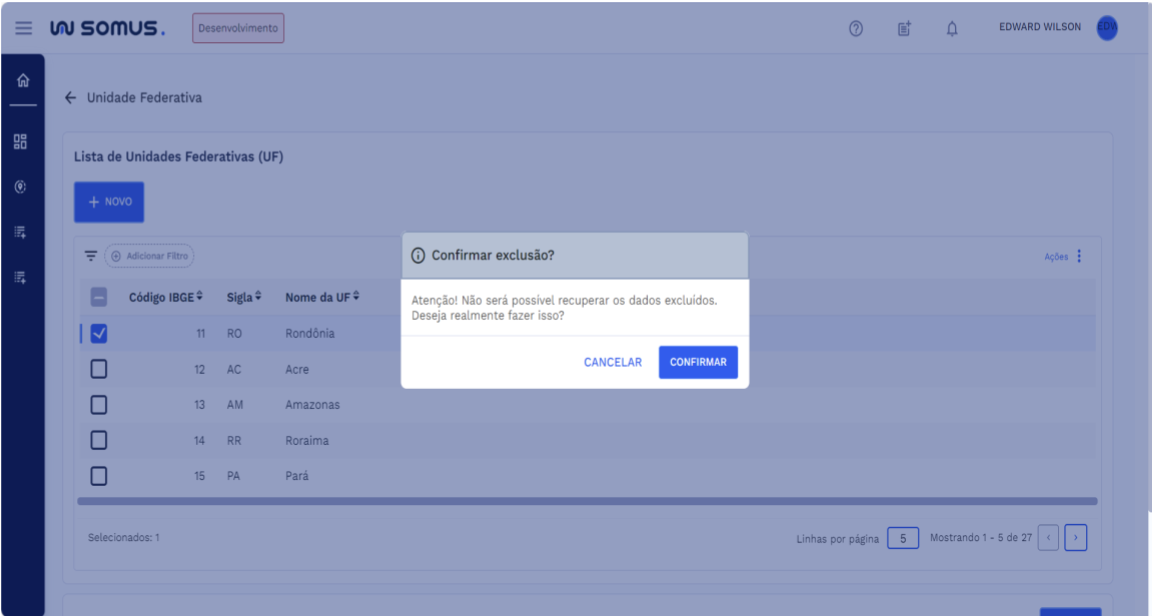Click the rows per page field
Viewport: 1152px width, 616px height.
(x=903, y=539)
